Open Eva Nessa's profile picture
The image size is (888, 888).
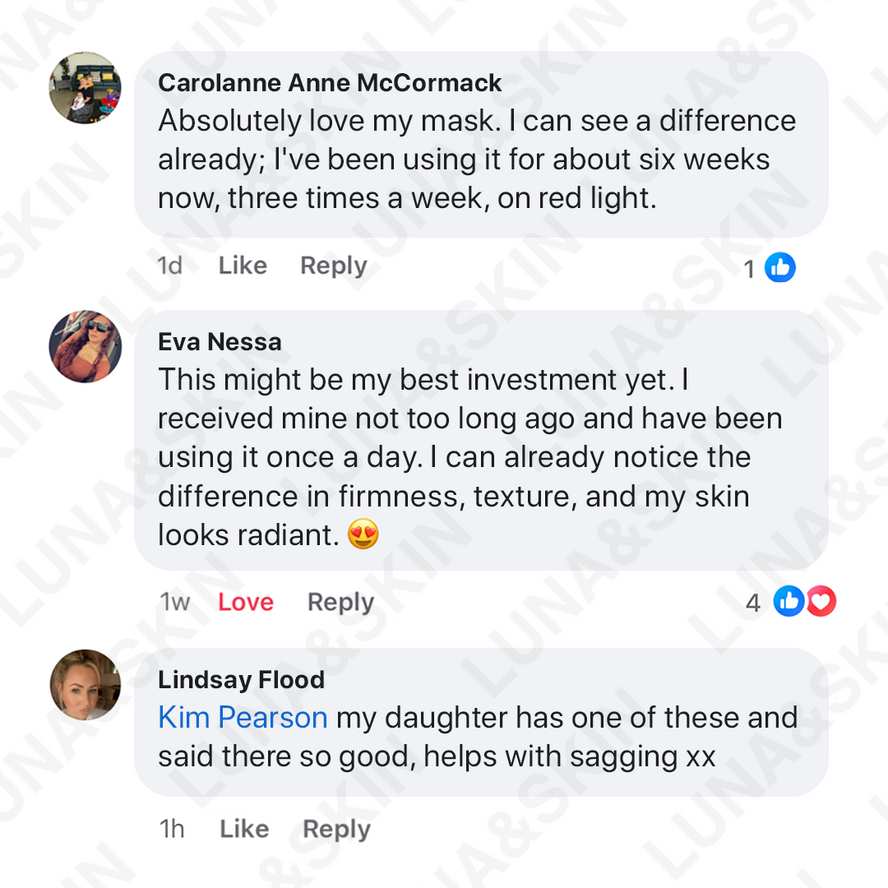click(85, 346)
